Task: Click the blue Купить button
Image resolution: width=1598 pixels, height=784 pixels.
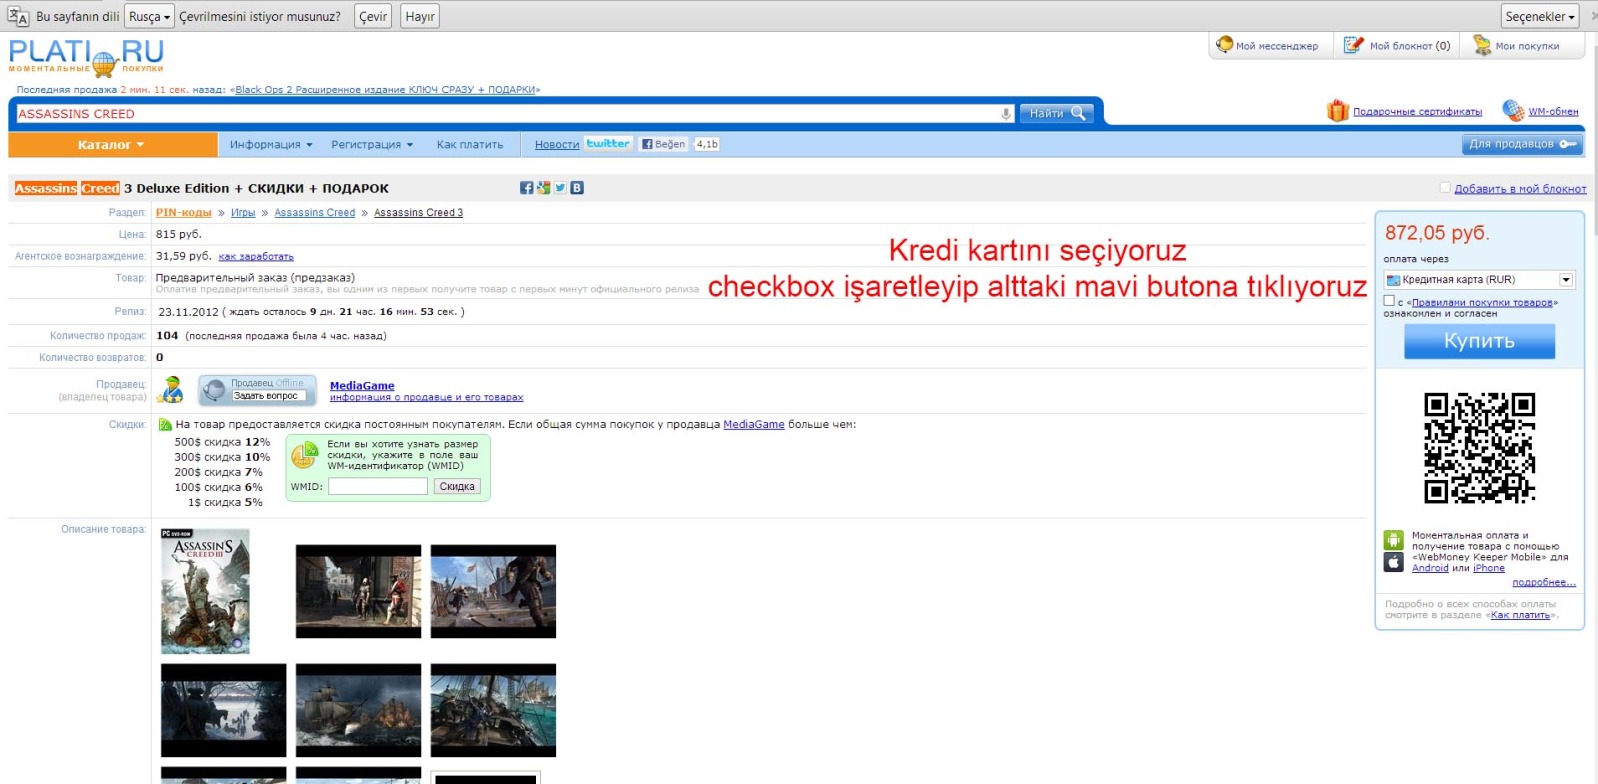Action: [1480, 341]
